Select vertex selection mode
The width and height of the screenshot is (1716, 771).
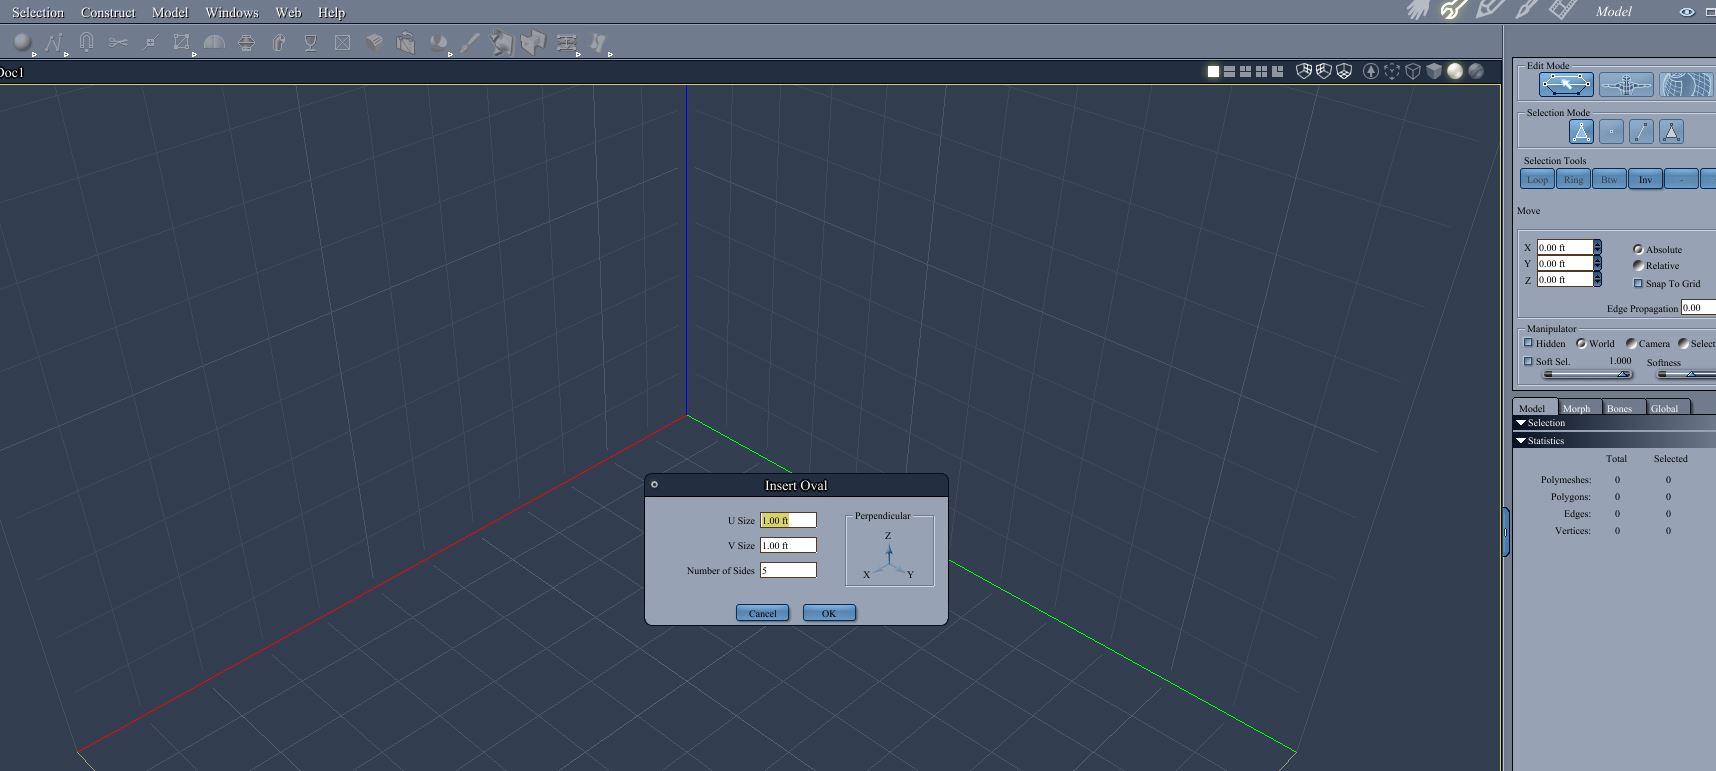pos(1611,131)
